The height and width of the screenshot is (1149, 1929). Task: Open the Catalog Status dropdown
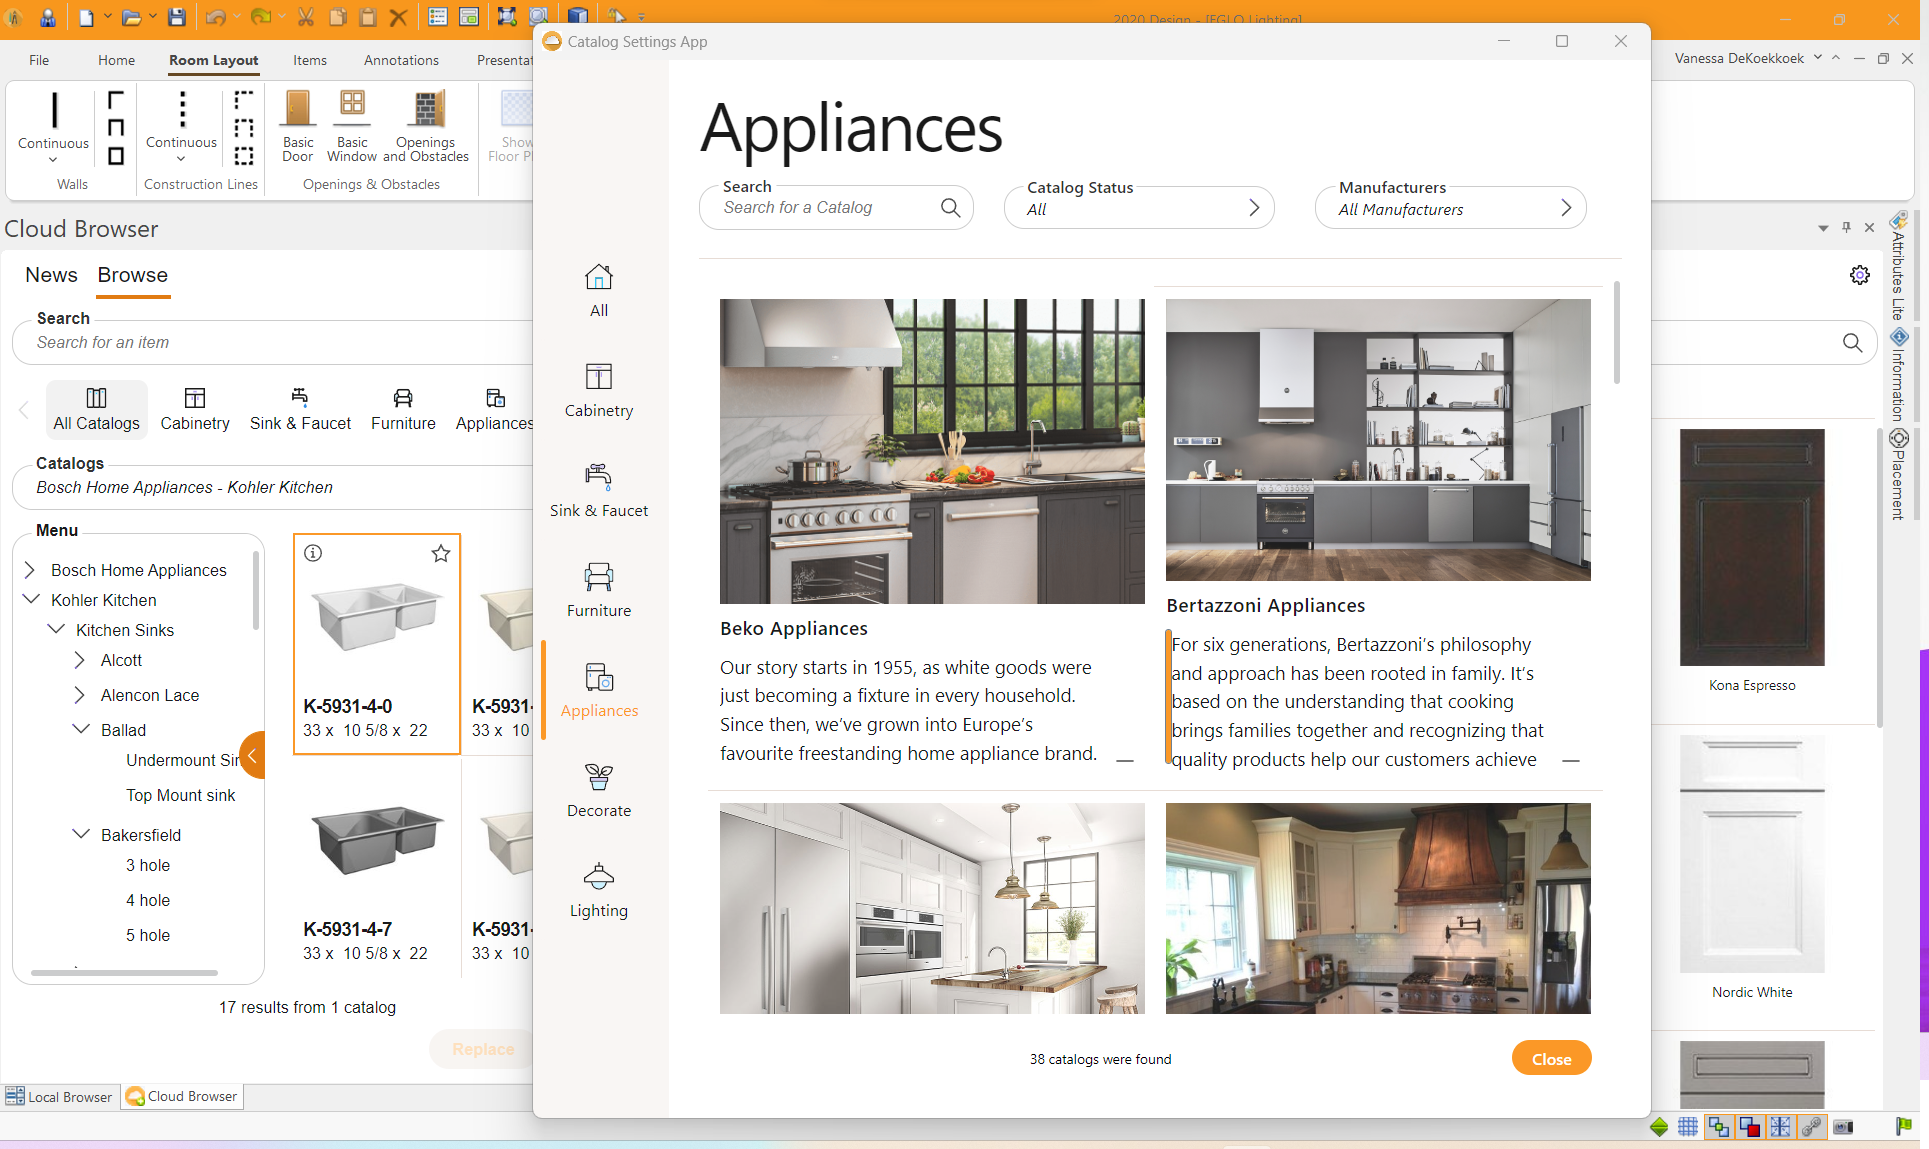pos(1139,207)
